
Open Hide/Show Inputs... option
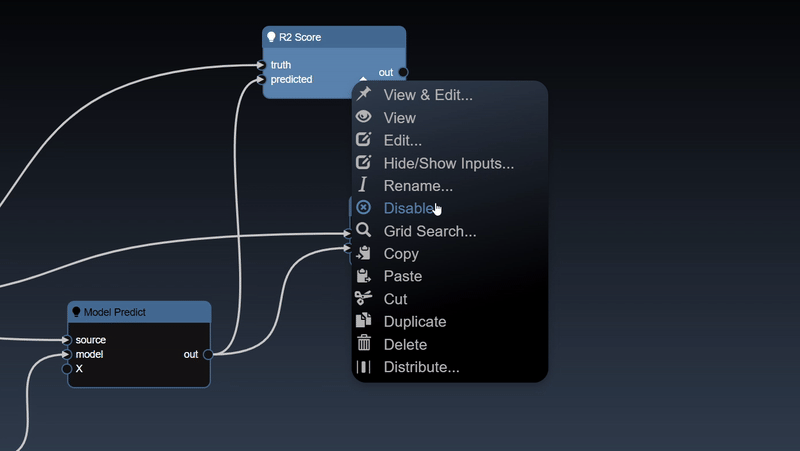click(x=449, y=163)
